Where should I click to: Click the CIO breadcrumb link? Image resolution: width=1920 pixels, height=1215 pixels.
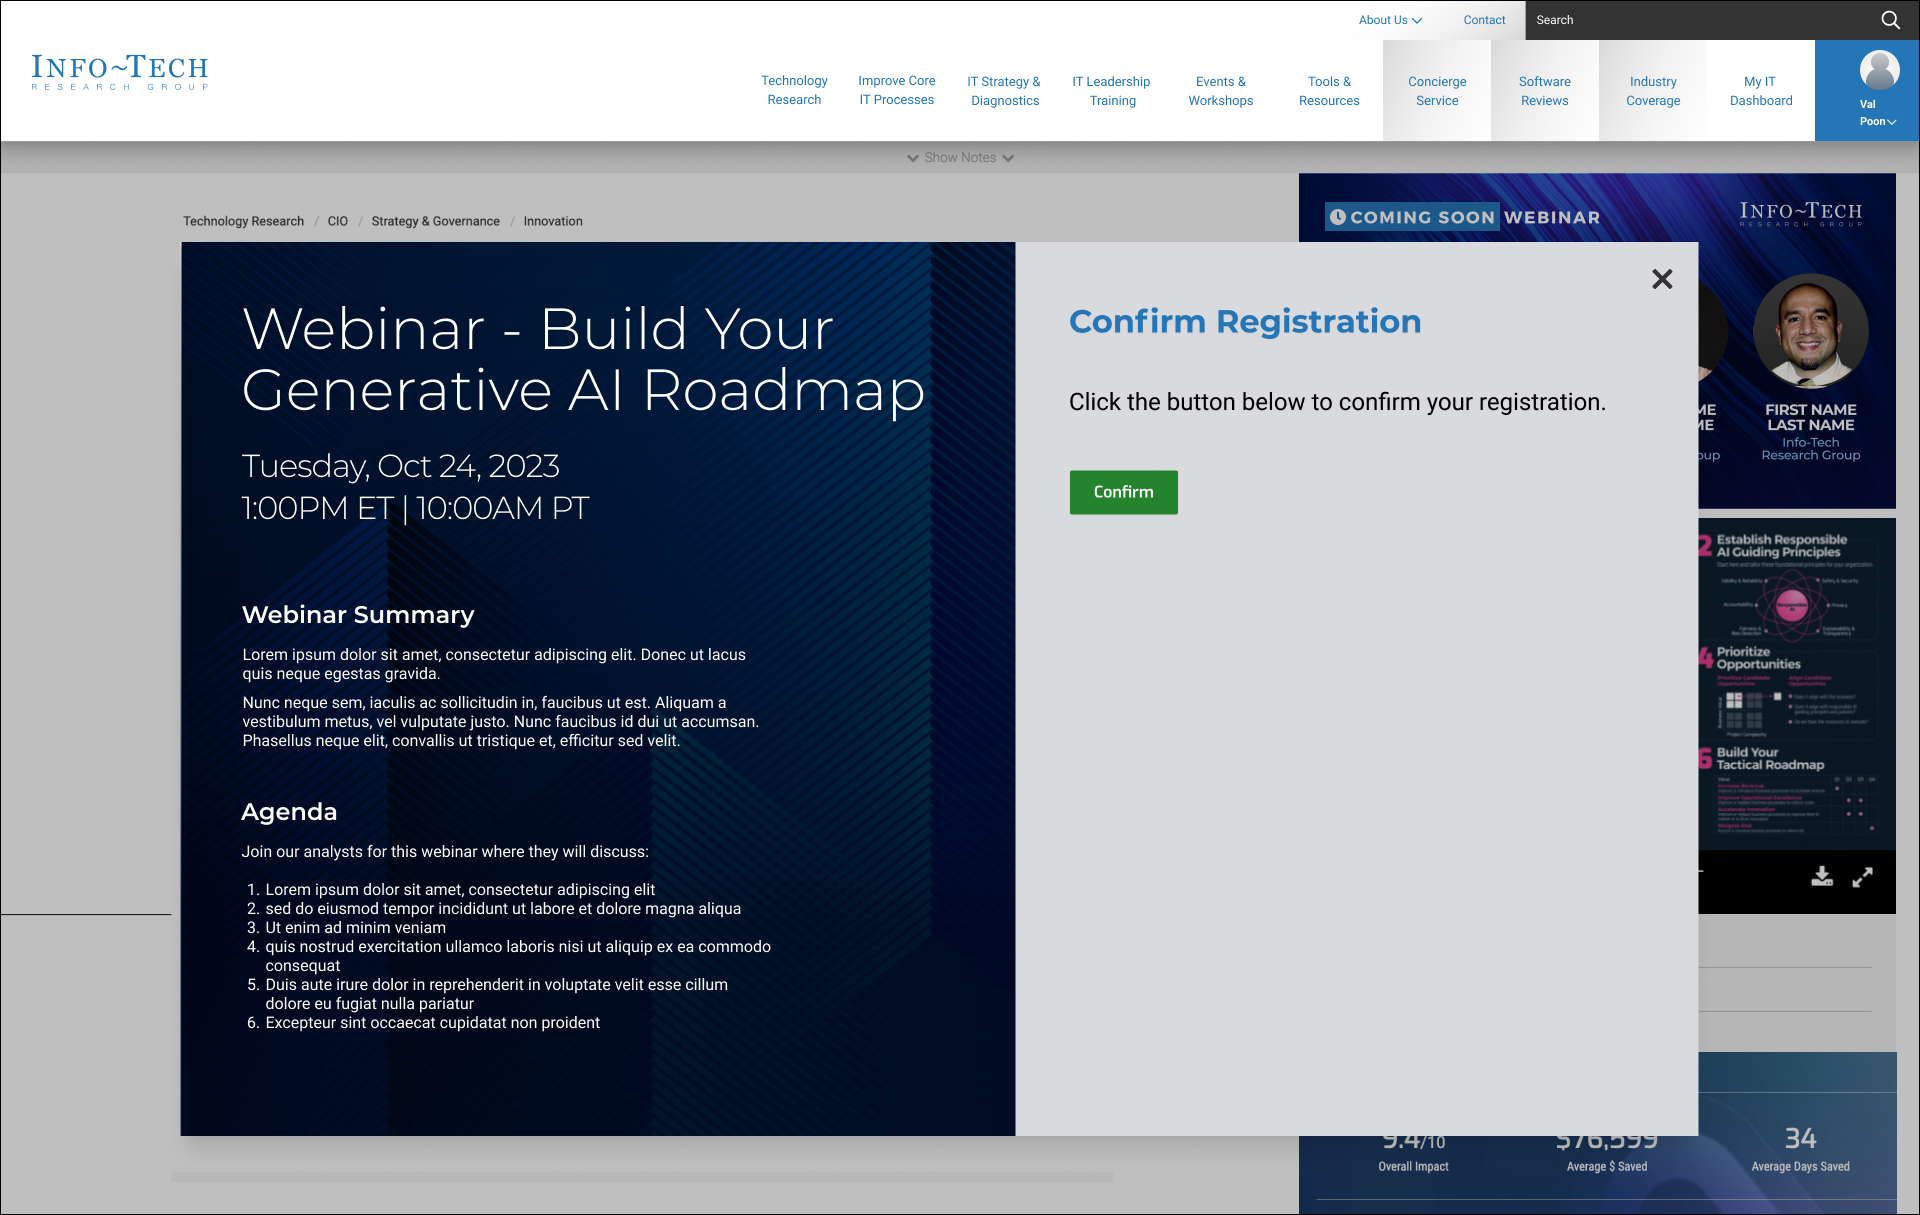(338, 221)
